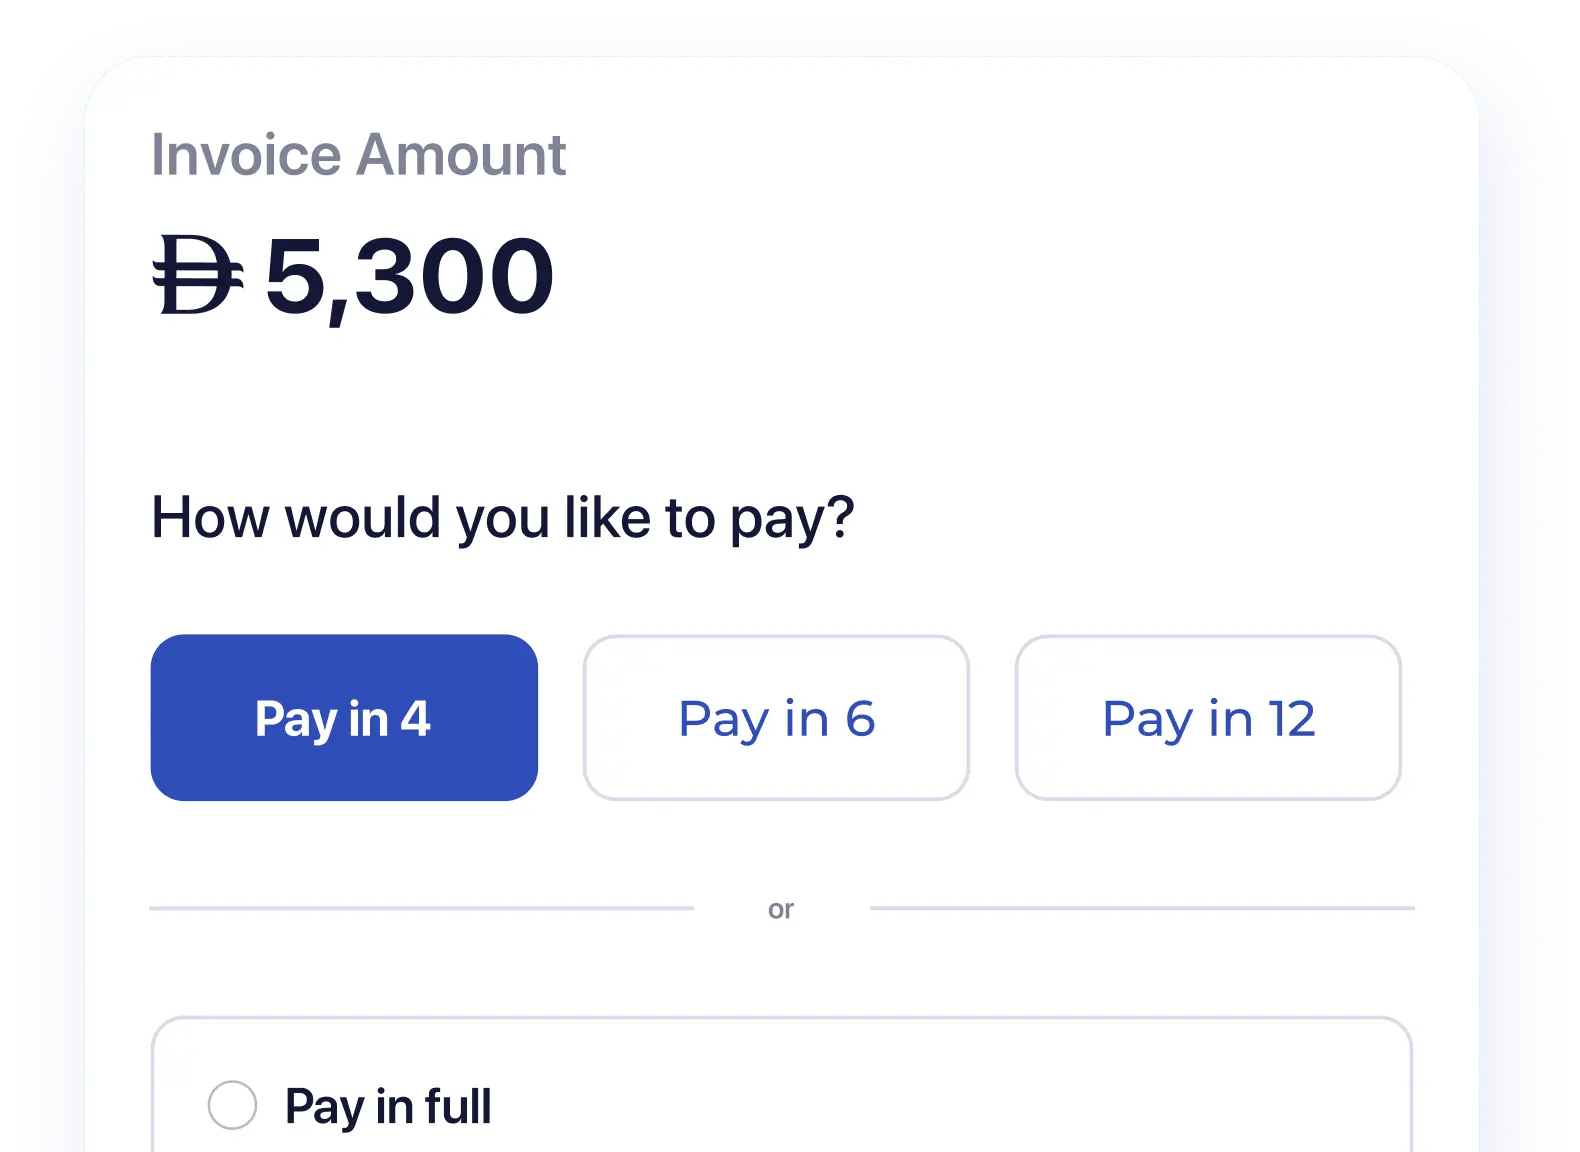Click the number 4 in Pay in 4
The width and height of the screenshot is (1580, 1152).
pyautogui.click(x=416, y=718)
